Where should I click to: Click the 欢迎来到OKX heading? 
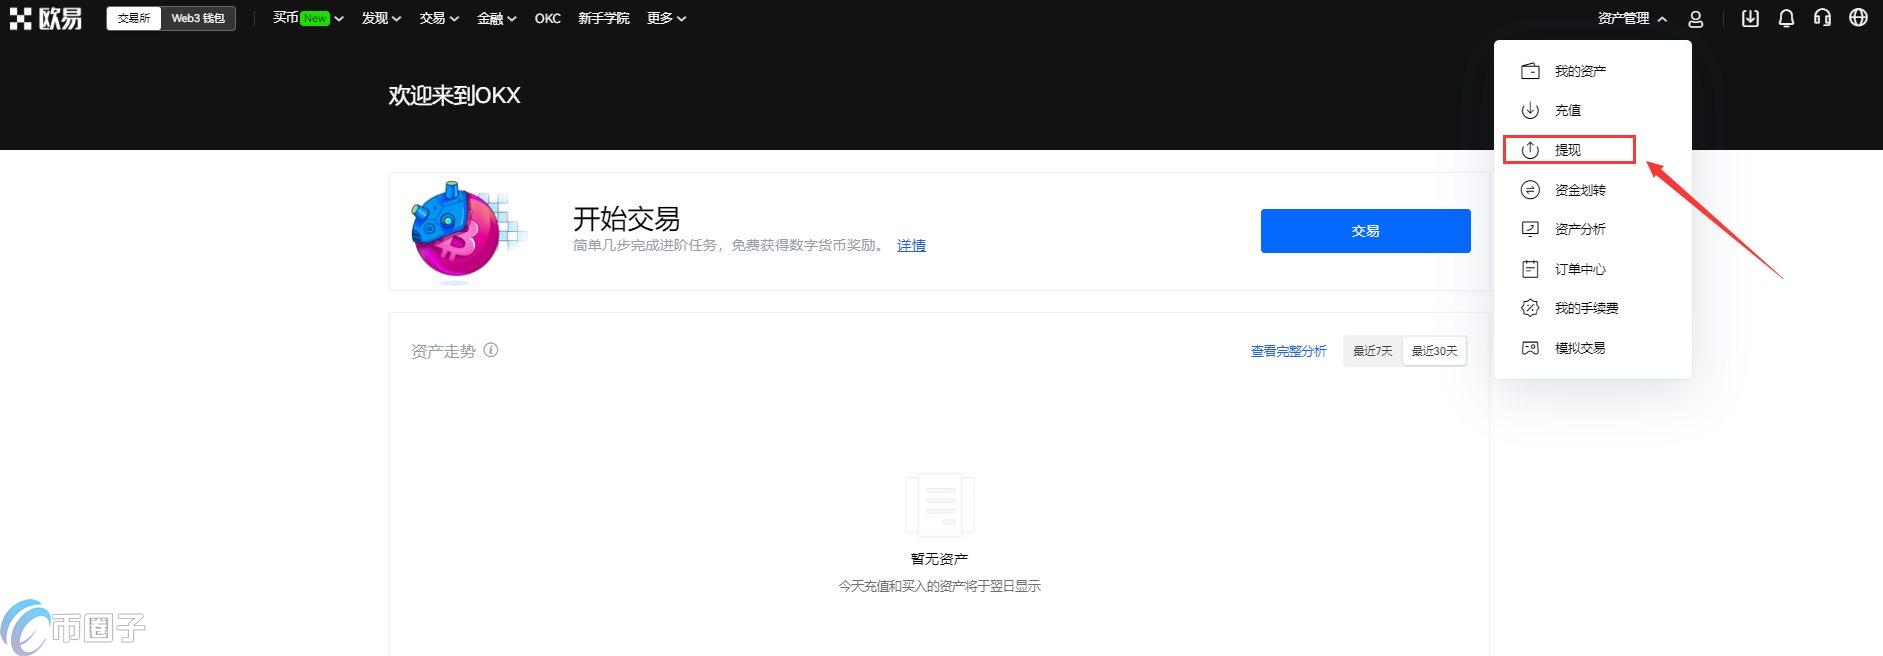[454, 95]
